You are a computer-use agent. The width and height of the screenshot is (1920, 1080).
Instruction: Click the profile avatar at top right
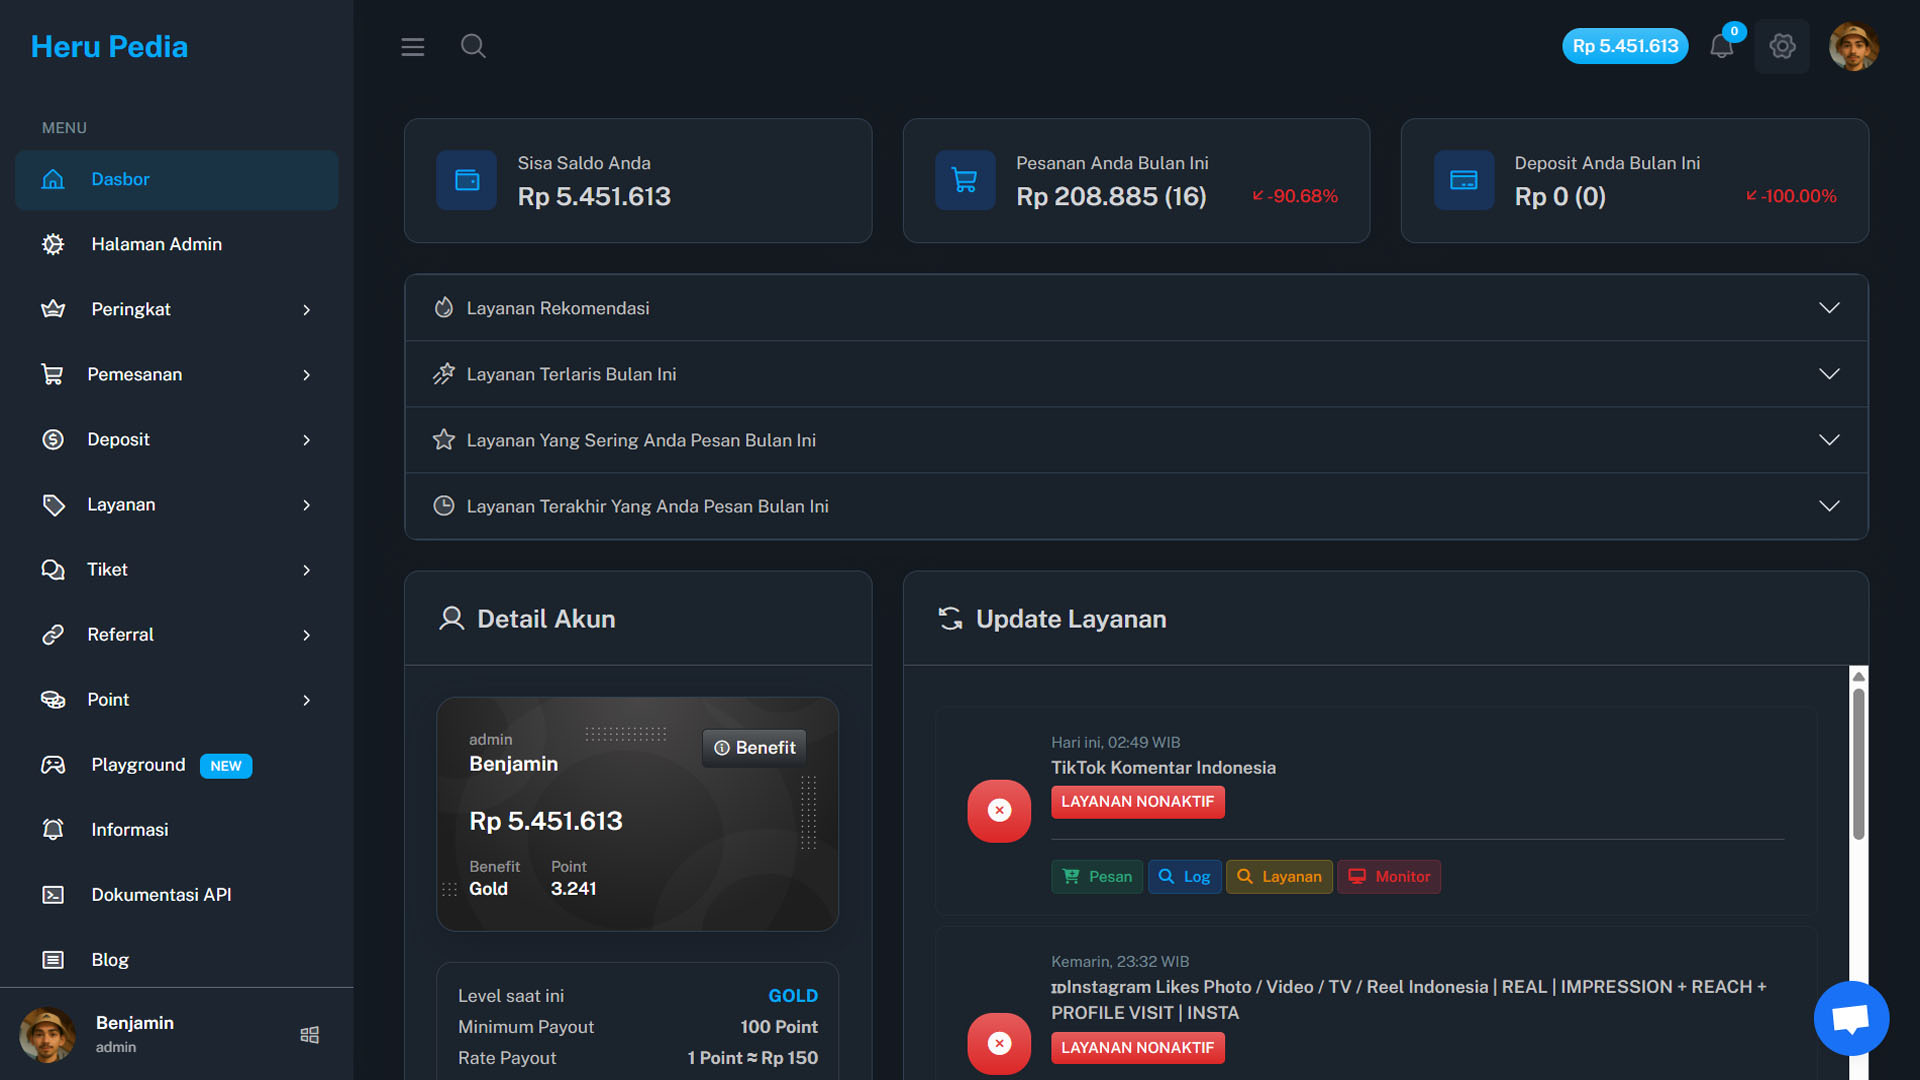coord(1853,46)
